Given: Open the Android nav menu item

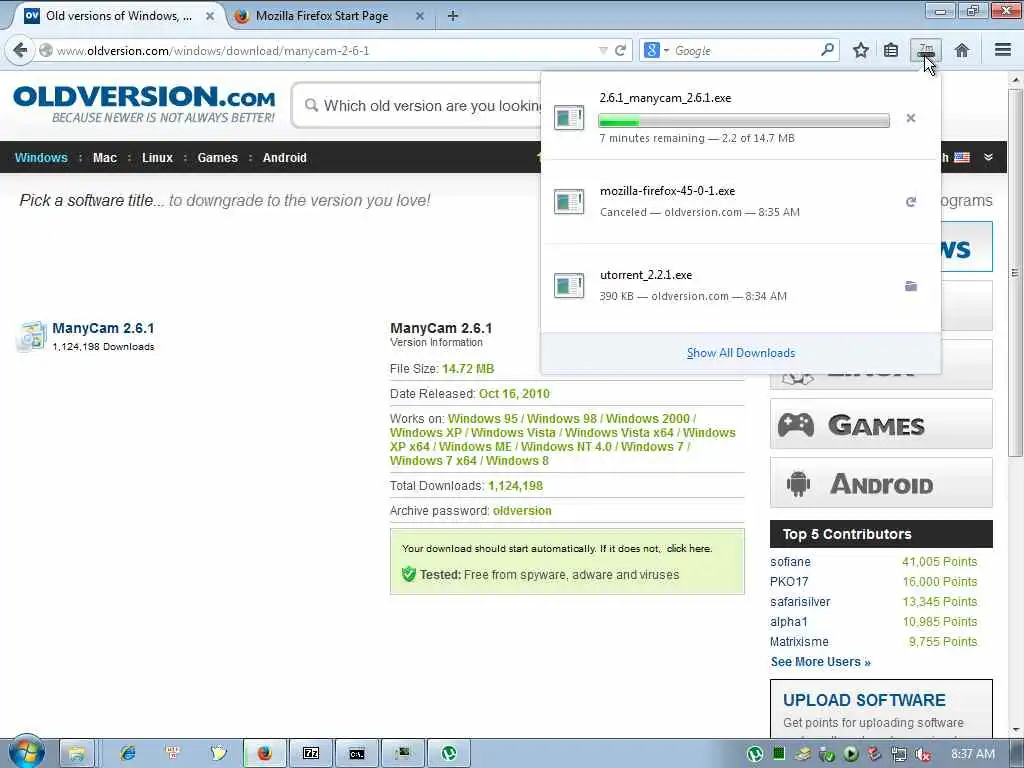Looking at the screenshot, I should point(285,157).
